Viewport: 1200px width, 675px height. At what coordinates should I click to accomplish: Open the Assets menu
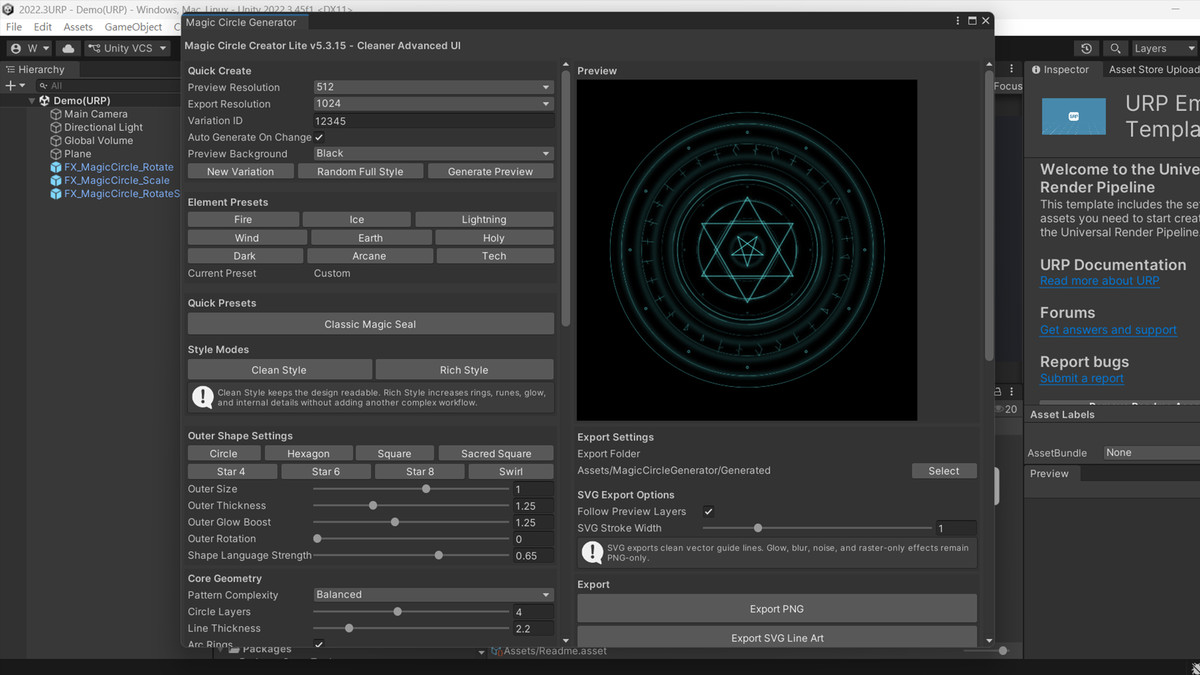(x=78, y=27)
